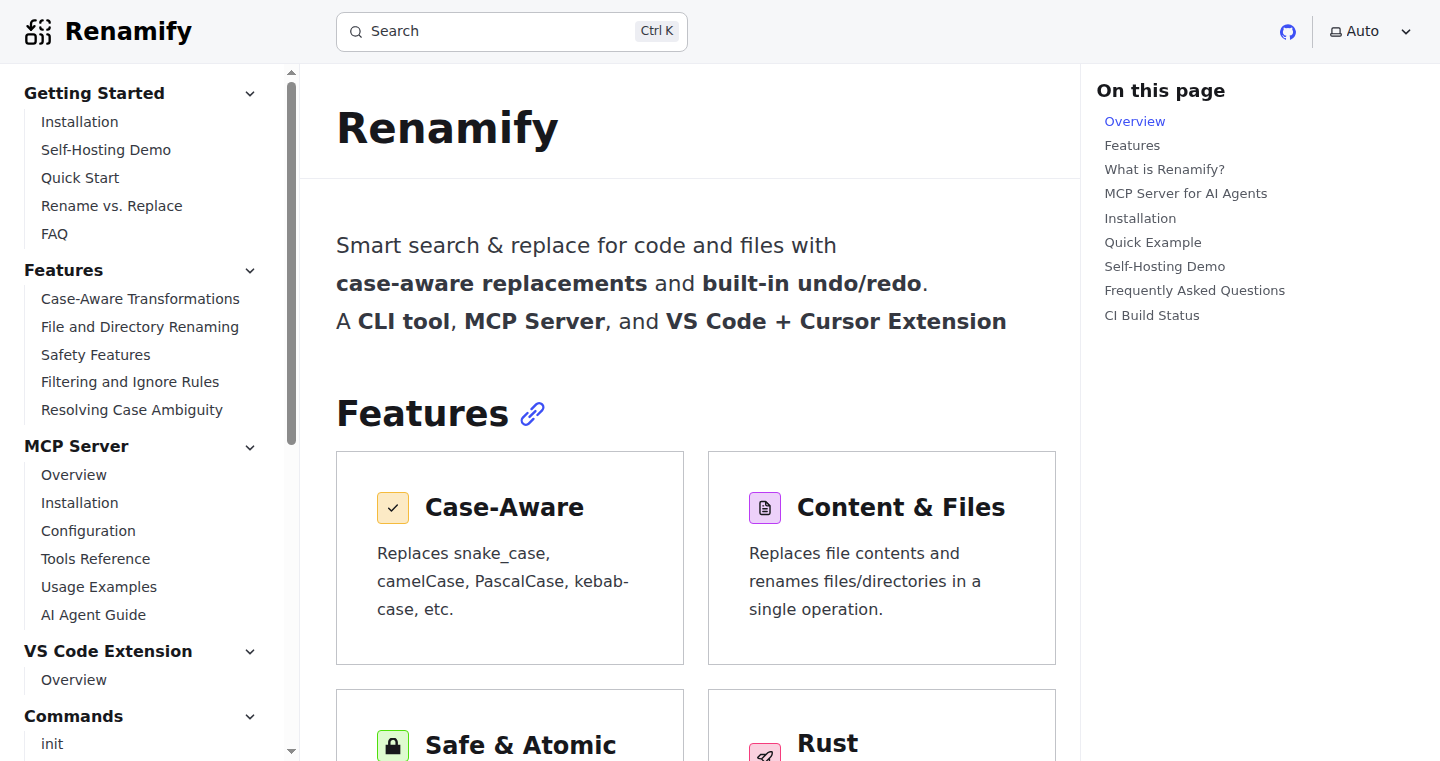Open Filtering and Ignore Rules page
Image resolution: width=1440 pixels, height=761 pixels.
(130, 382)
